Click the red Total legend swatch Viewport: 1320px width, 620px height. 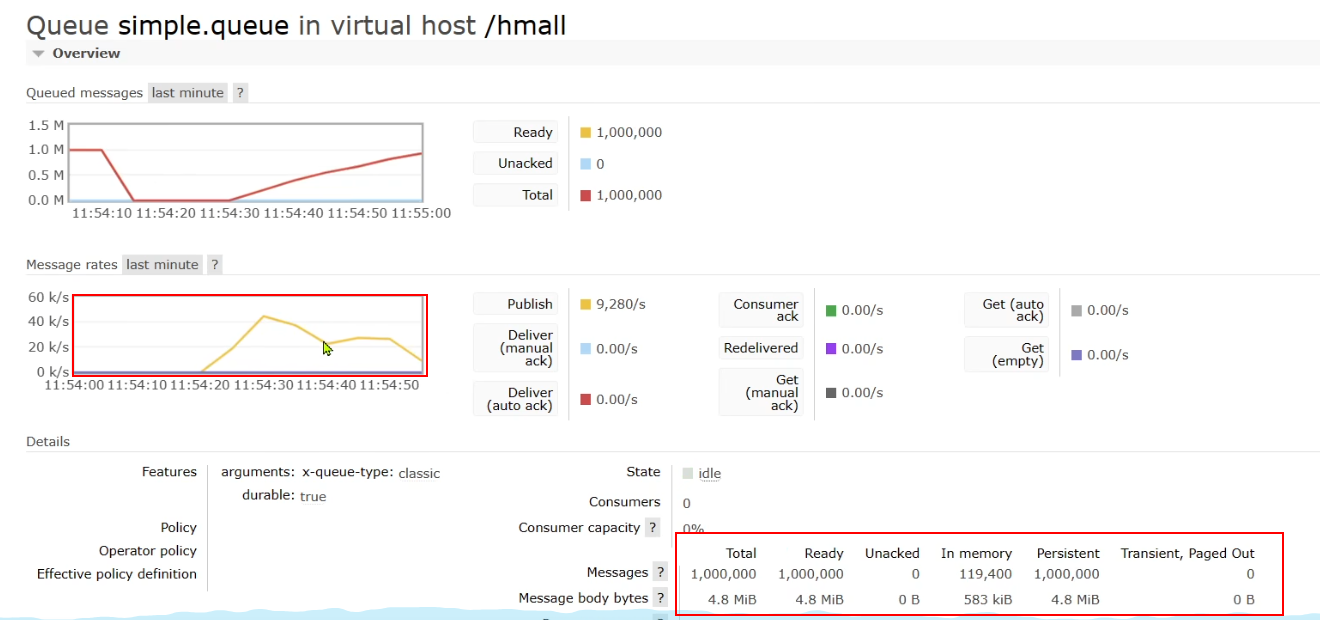[x=586, y=196]
